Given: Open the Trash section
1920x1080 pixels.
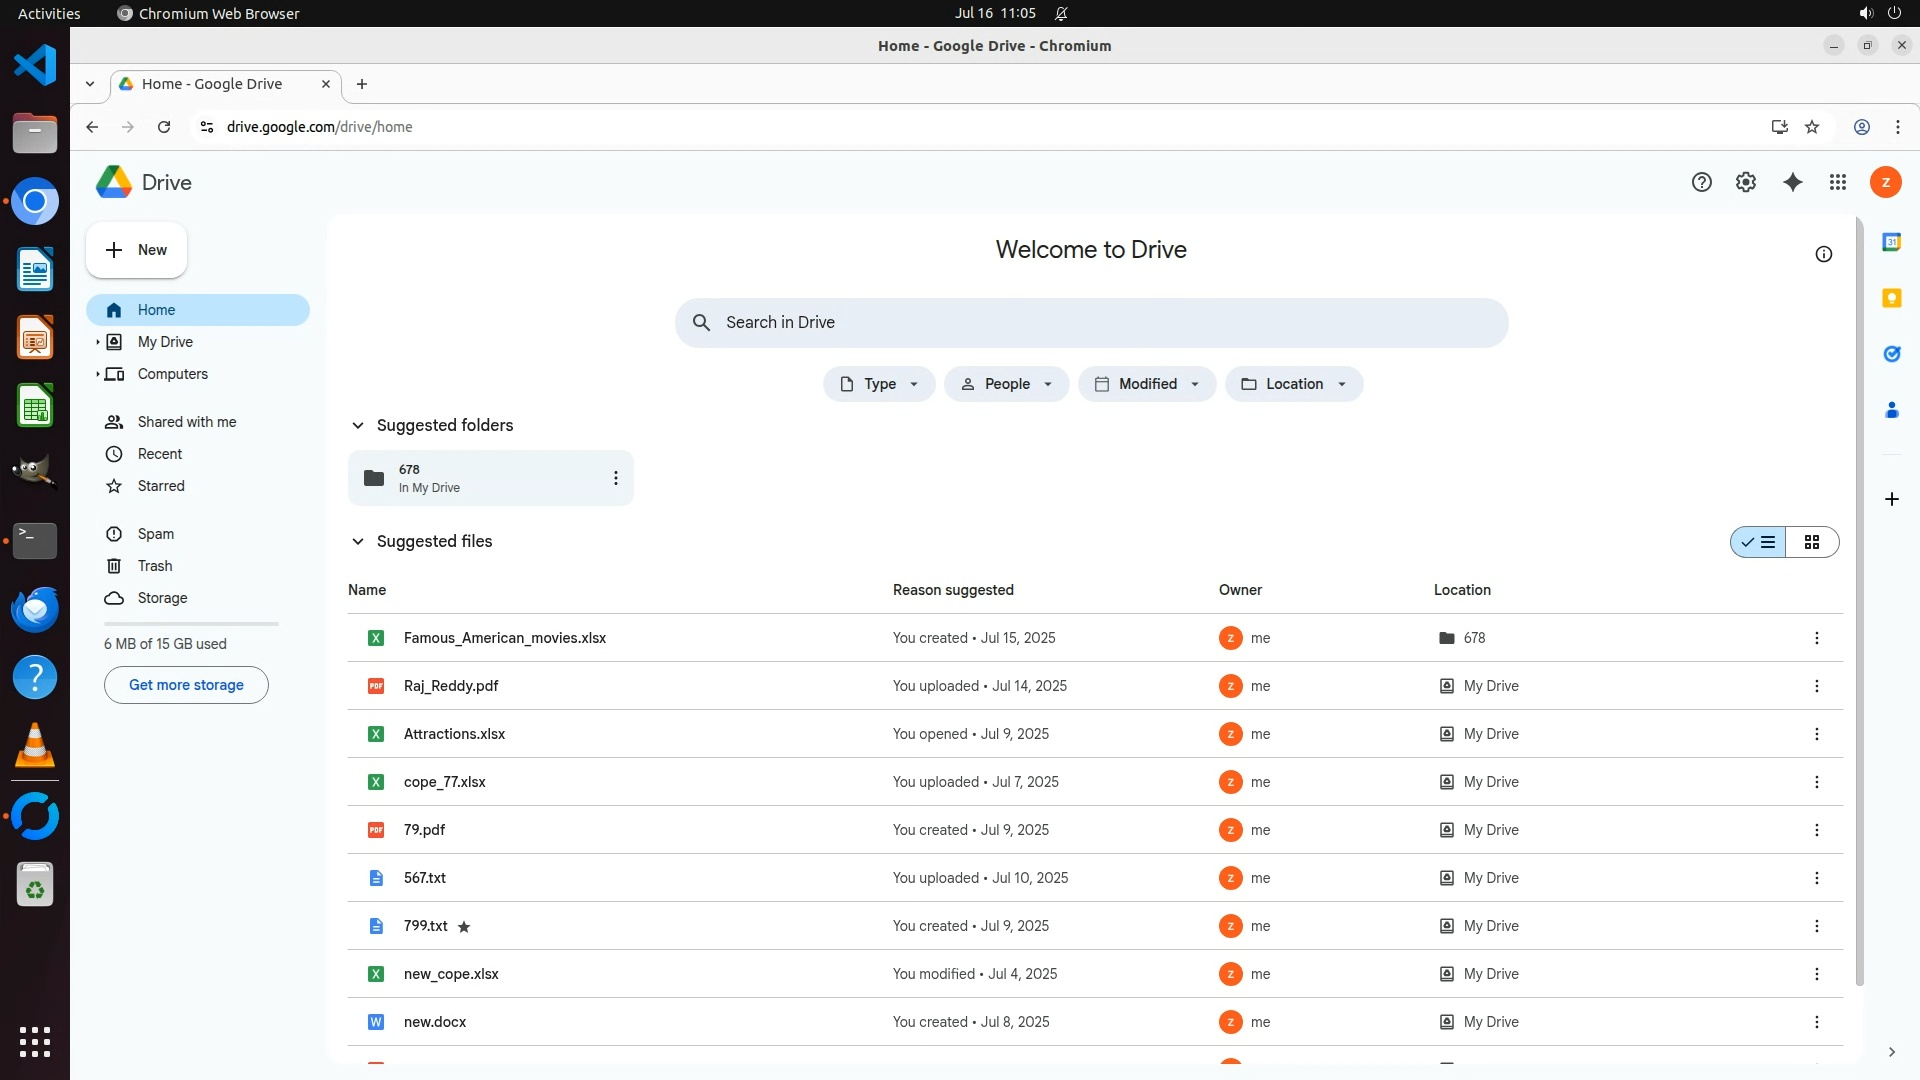Looking at the screenshot, I should click(155, 566).
